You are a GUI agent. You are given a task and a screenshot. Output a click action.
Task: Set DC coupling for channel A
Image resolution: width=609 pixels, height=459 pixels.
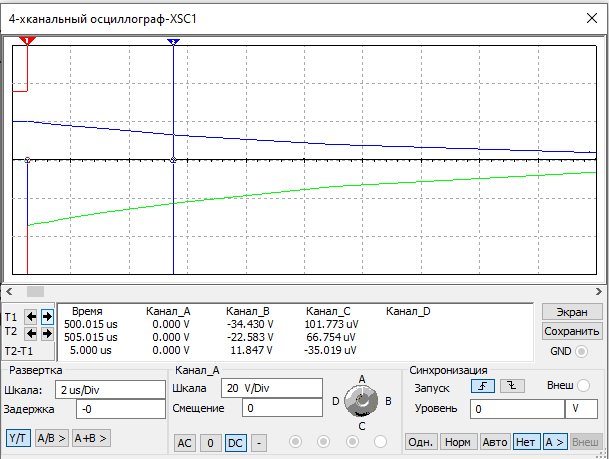tap(235, 443)
